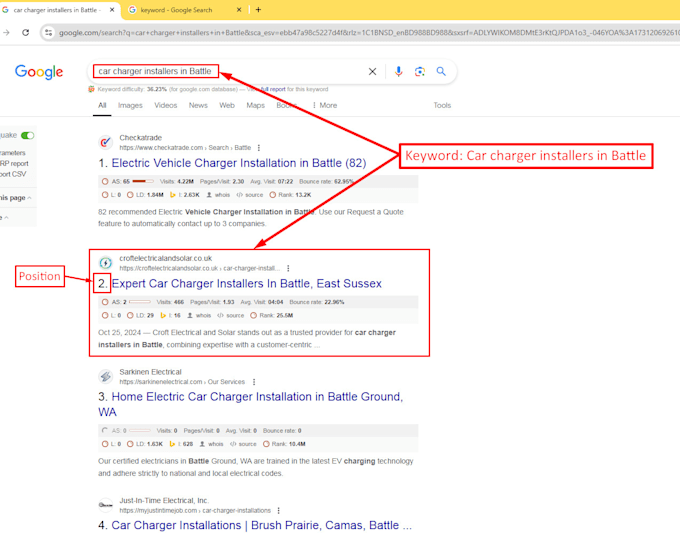This screenshot has width=680, height=533.
Task: Click the Sarkinen Electrical favicon
Action: [x=105, y=376]
